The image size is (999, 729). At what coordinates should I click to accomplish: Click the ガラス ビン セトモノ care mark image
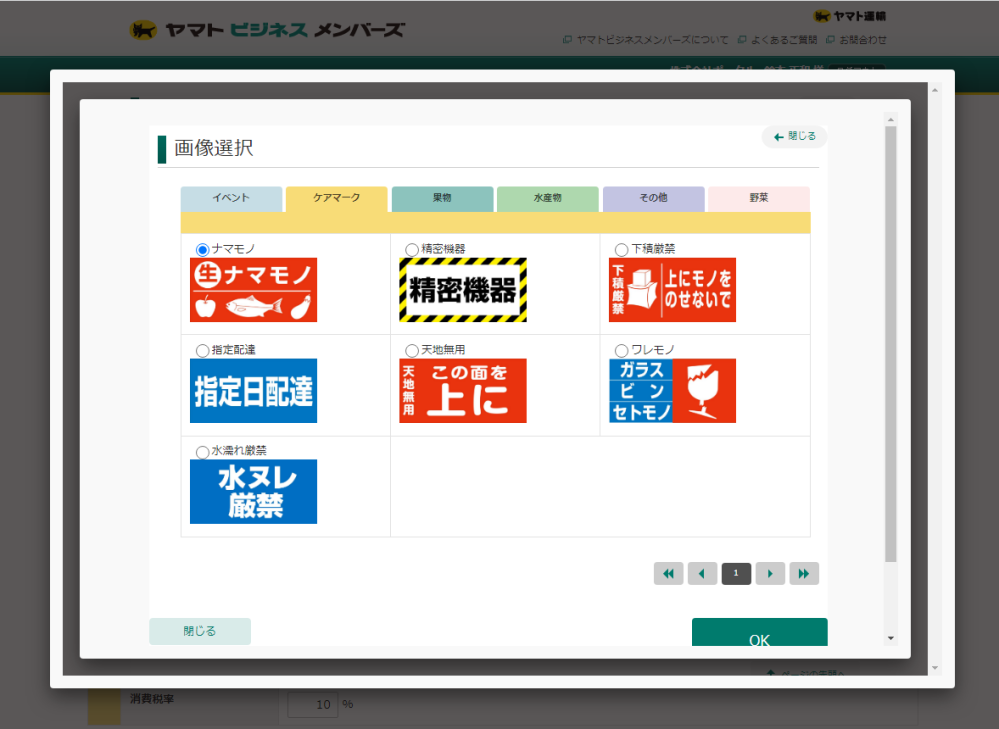click(672, 391)
